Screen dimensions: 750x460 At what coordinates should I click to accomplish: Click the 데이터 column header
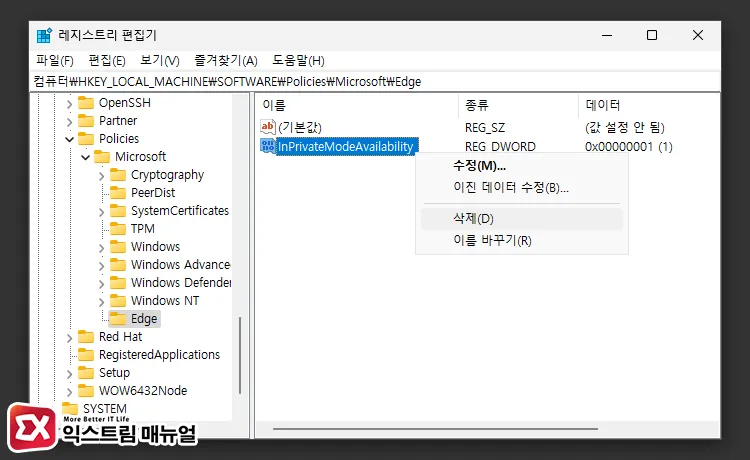pyautogui.click(x=649, y=105)
